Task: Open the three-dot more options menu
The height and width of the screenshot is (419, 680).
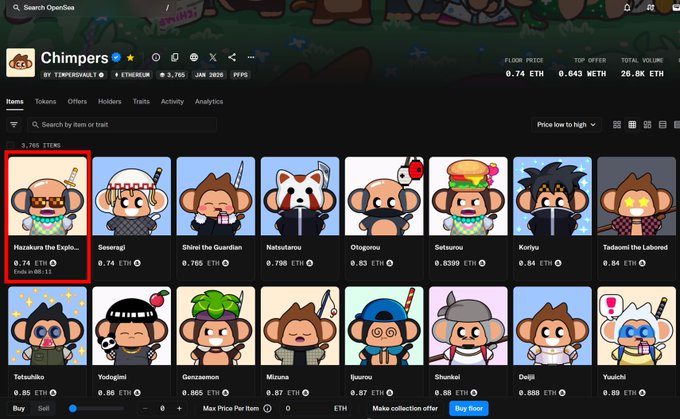Action: [x=251, y=57]
